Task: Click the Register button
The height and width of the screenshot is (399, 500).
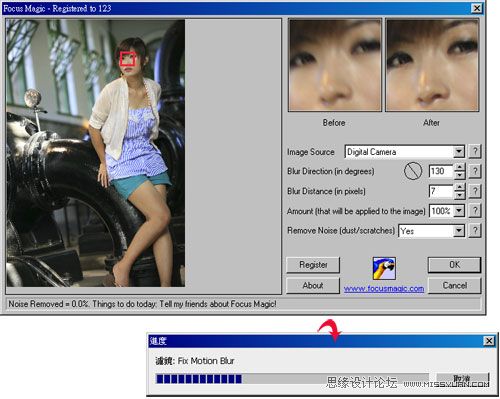Action: click(x=313, y=265)
